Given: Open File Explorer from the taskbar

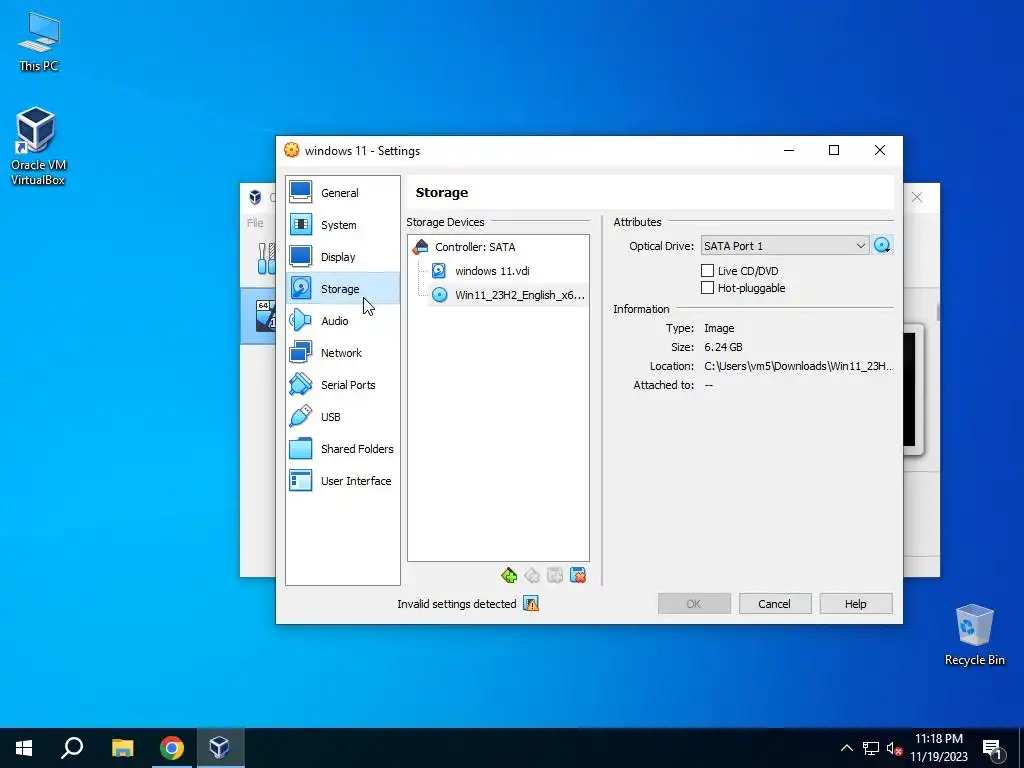Looking at the screenshot, I should click(122, 748).
